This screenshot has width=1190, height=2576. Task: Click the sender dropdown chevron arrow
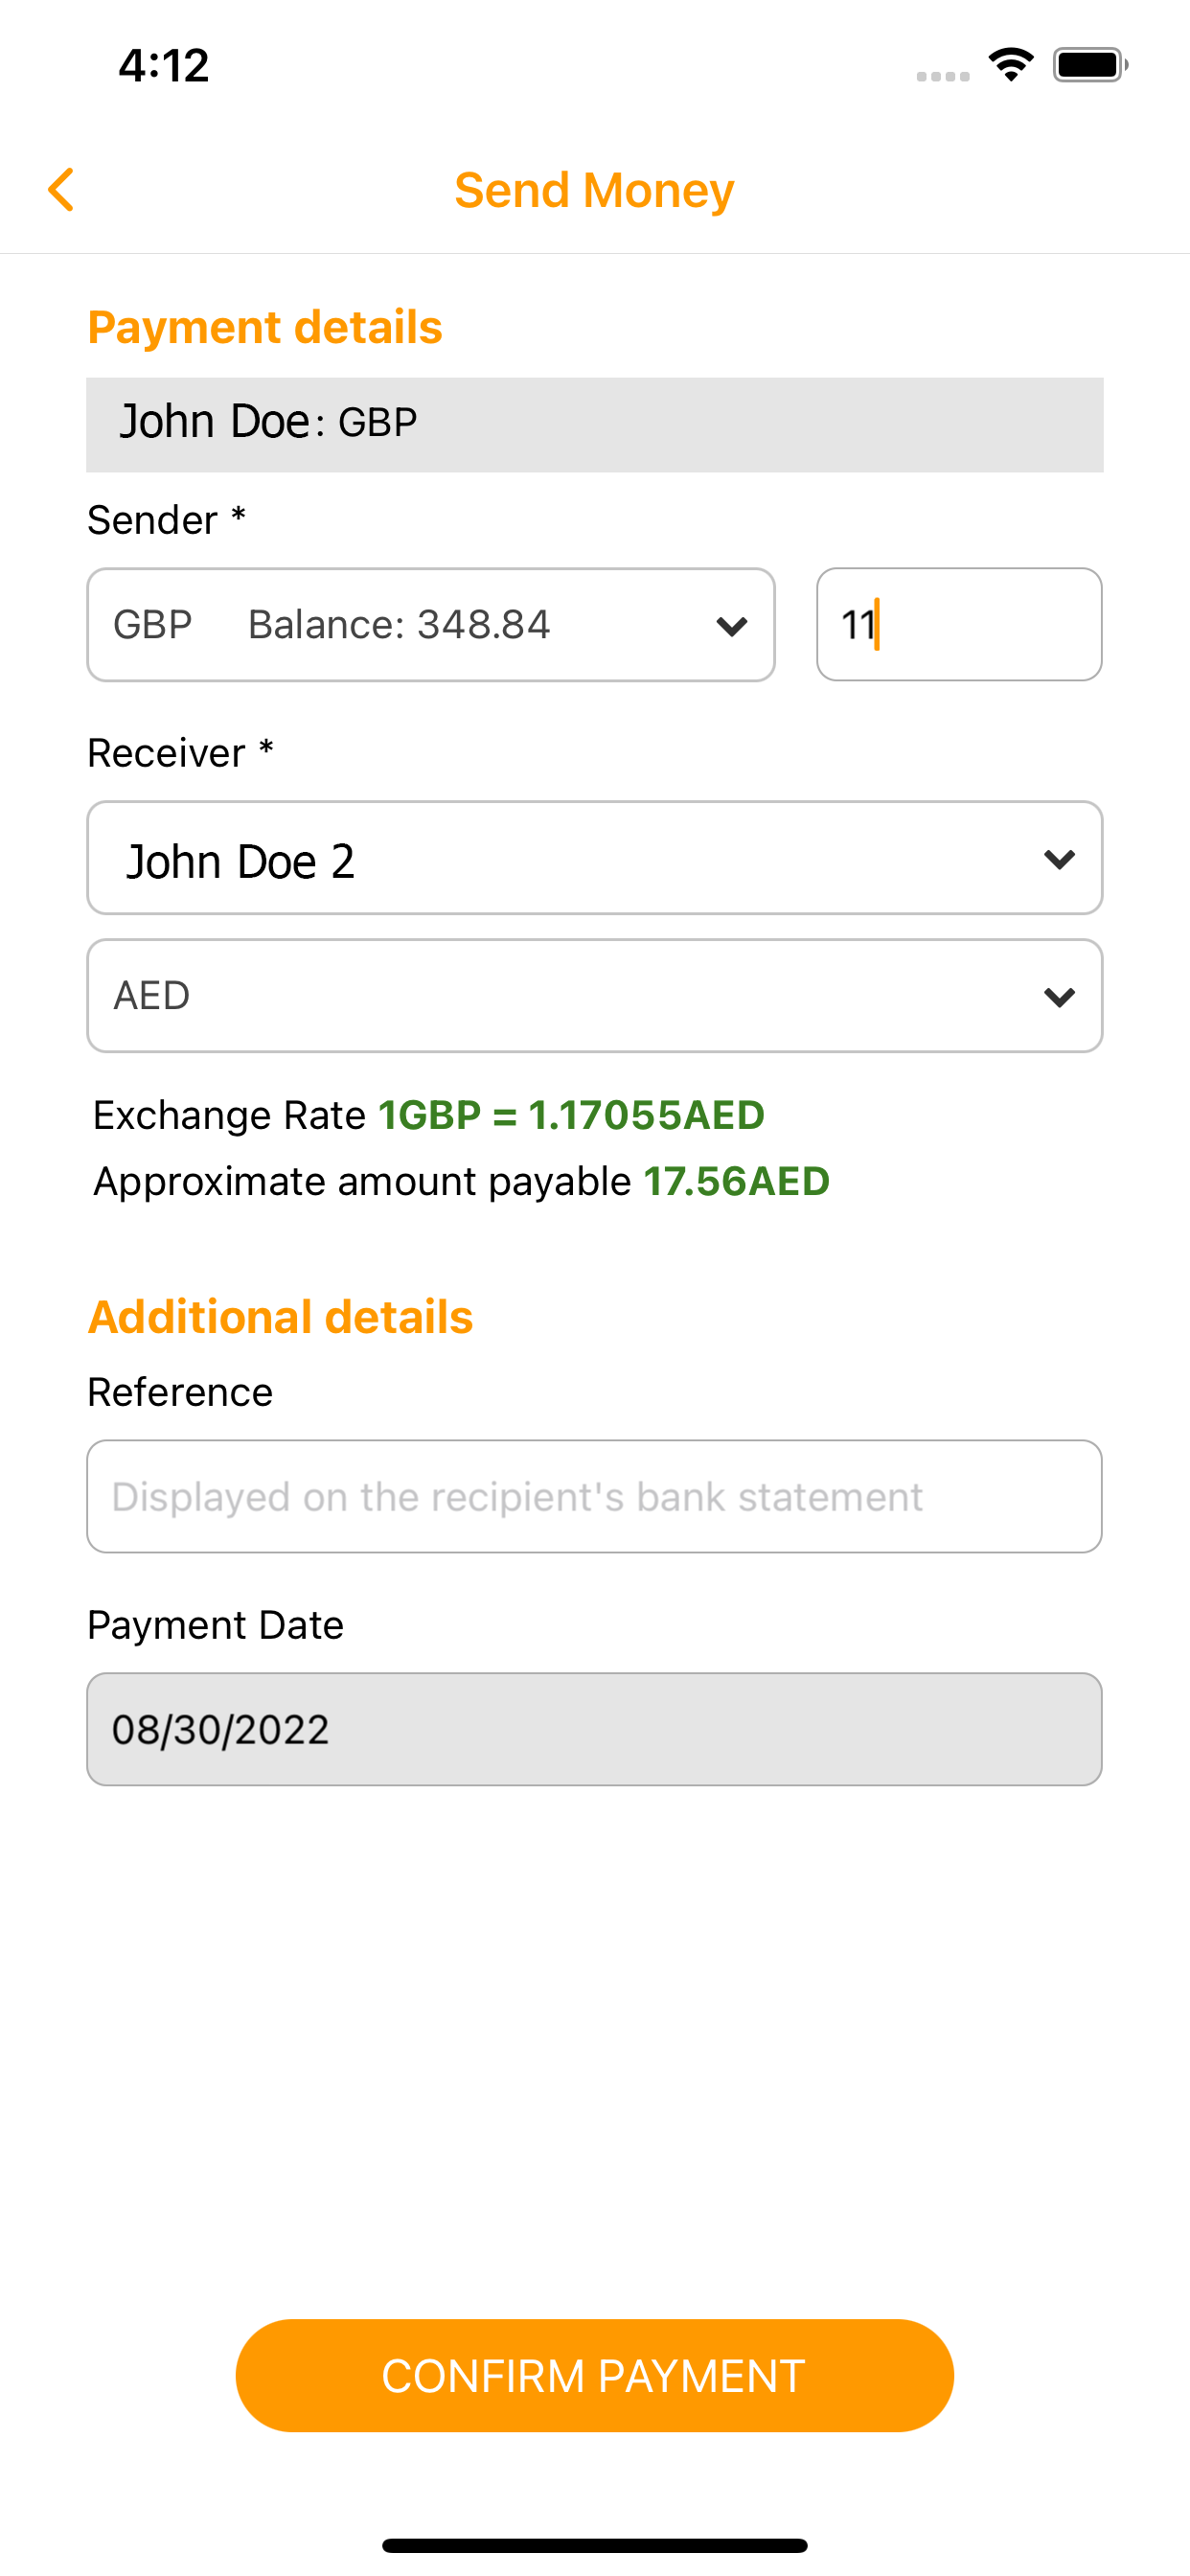click(x=732, y=627)
